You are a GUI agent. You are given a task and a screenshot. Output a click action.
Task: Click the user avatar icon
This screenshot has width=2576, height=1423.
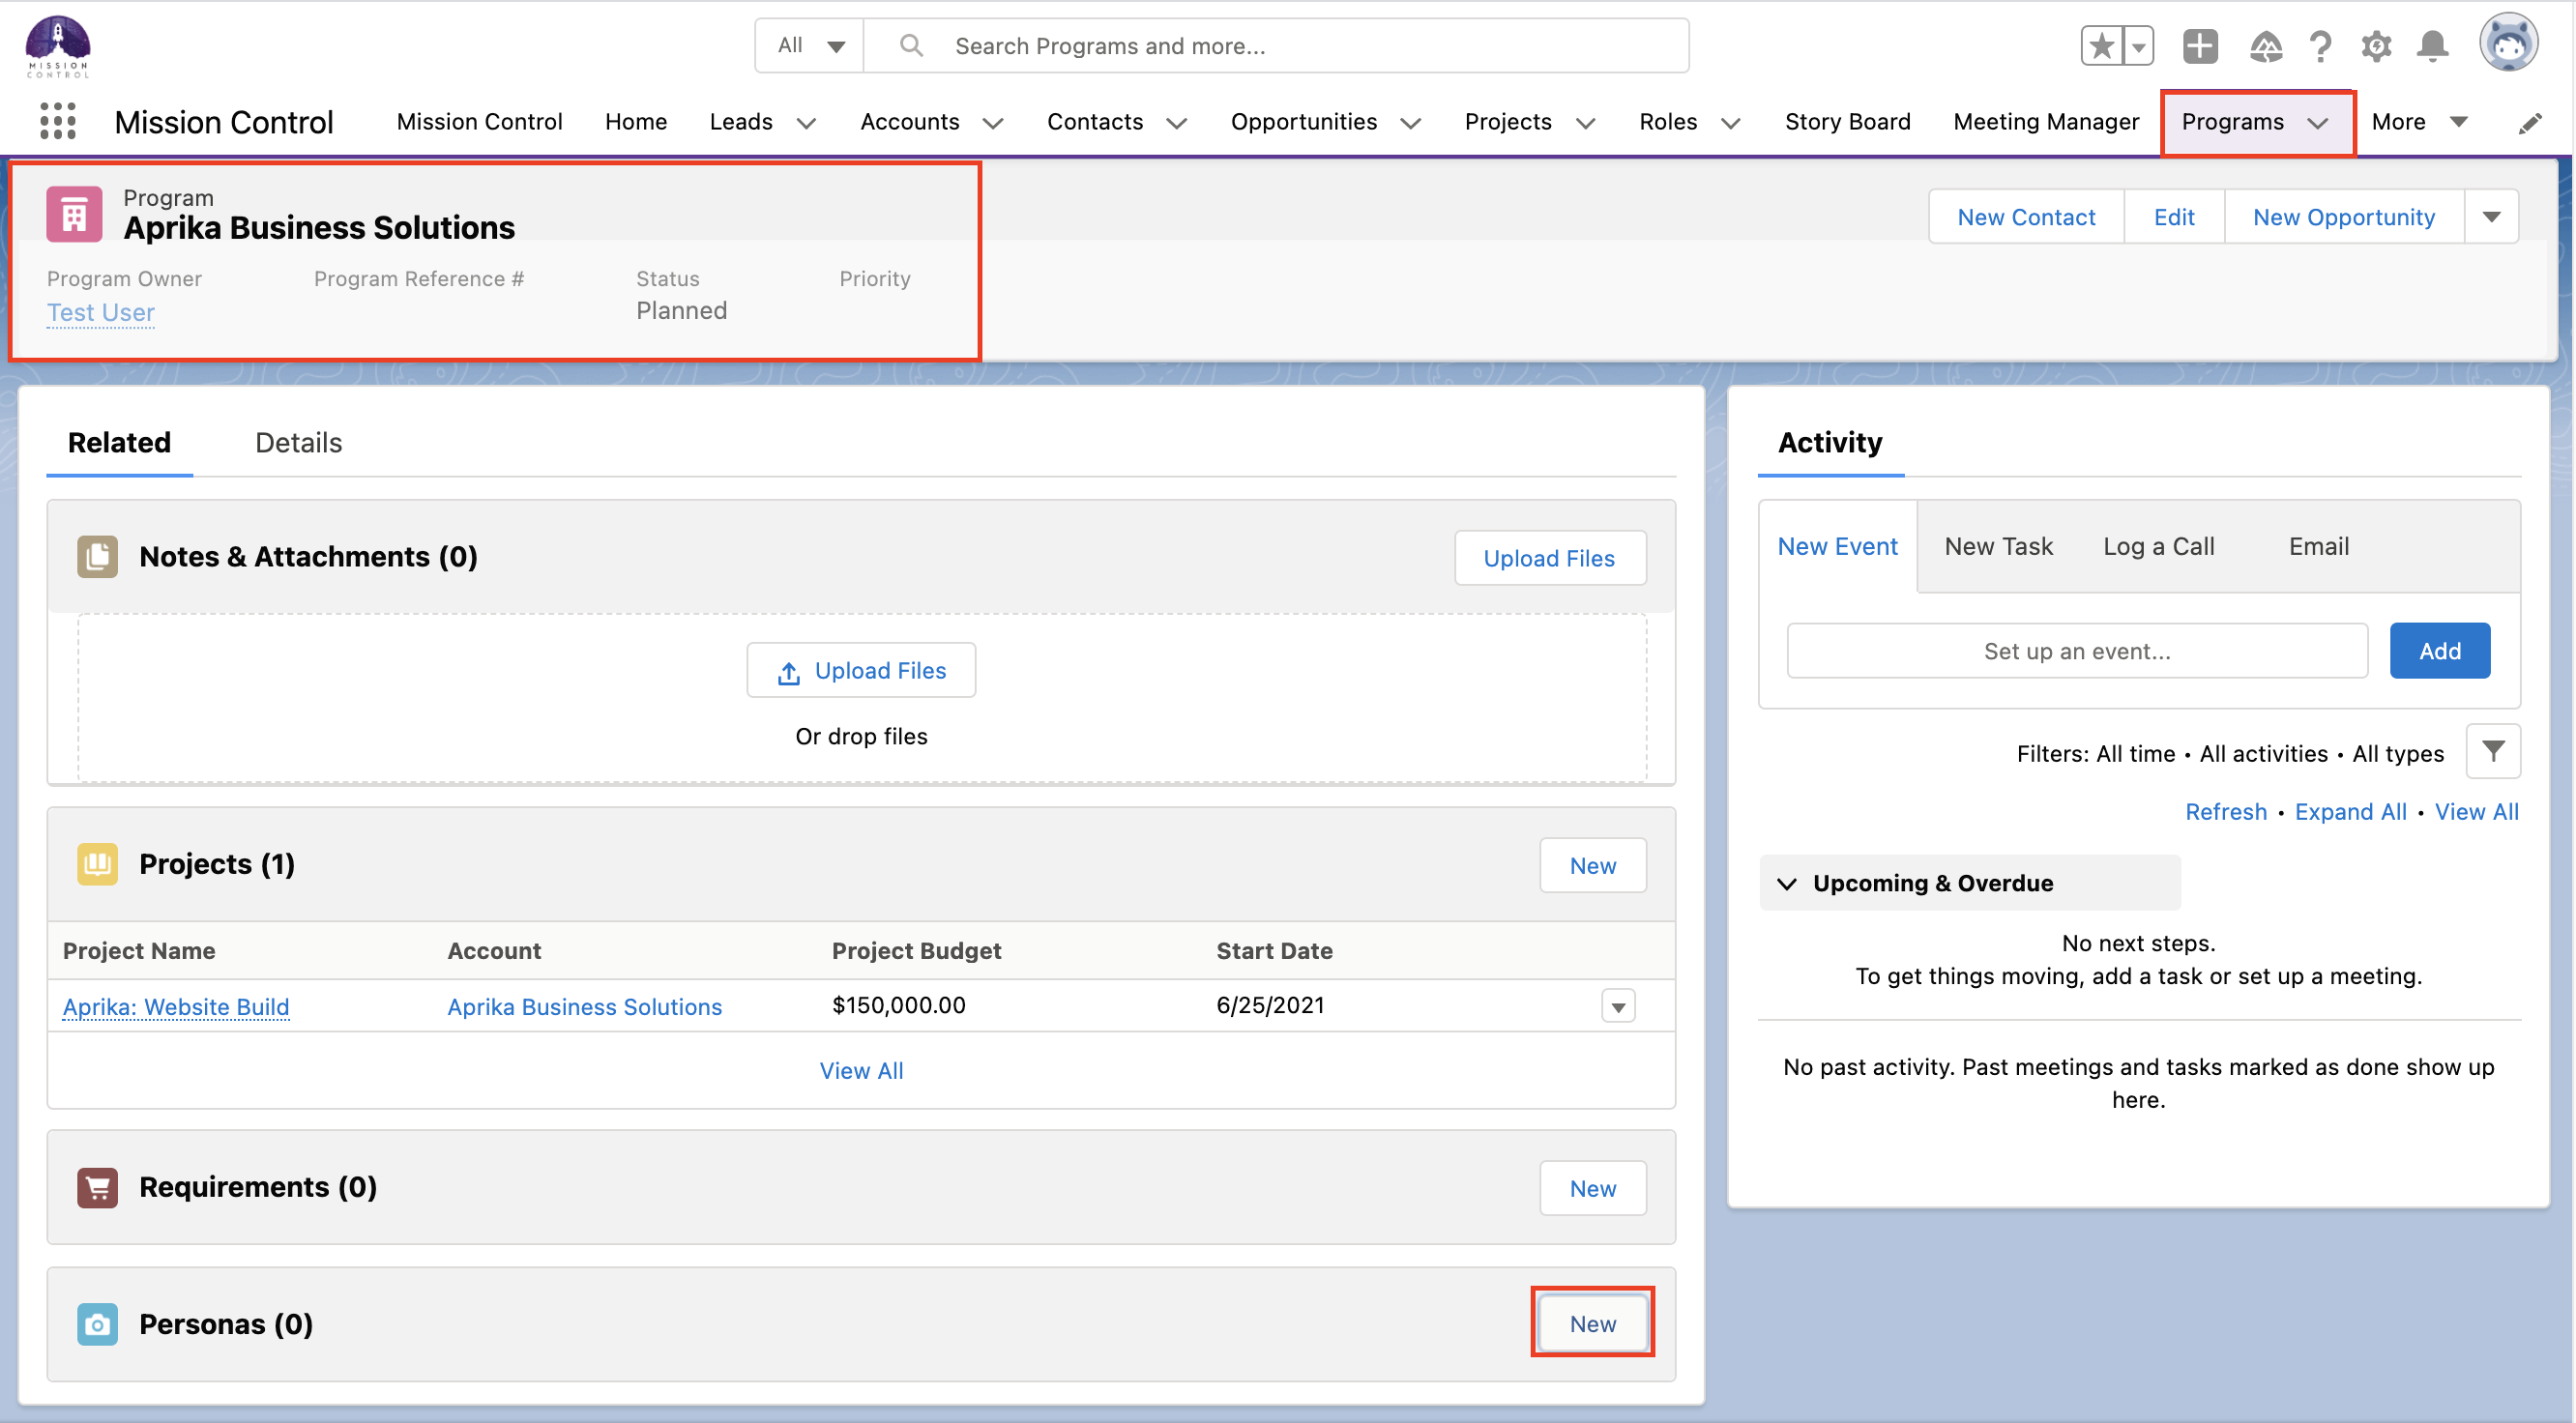[2508, 42]
